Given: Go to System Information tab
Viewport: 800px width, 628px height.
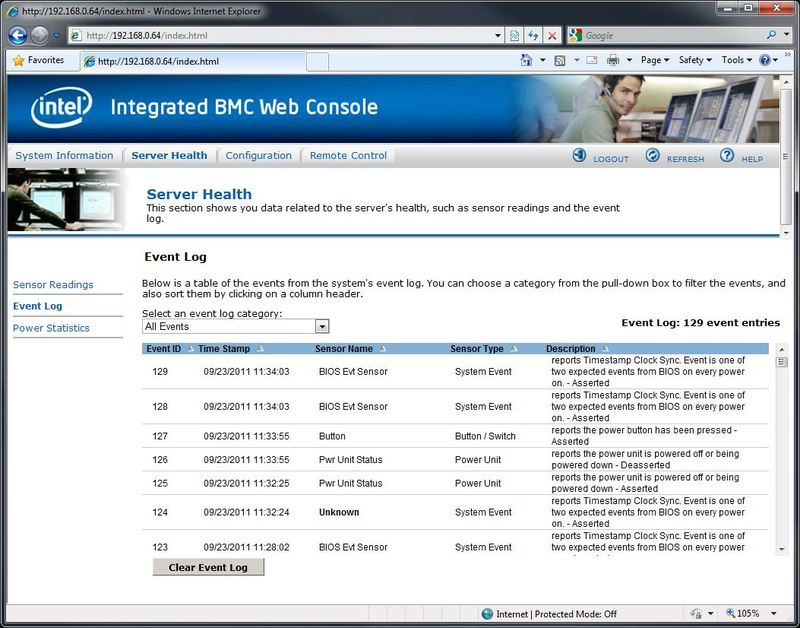Looking at the screenshot, I should 64,156.
